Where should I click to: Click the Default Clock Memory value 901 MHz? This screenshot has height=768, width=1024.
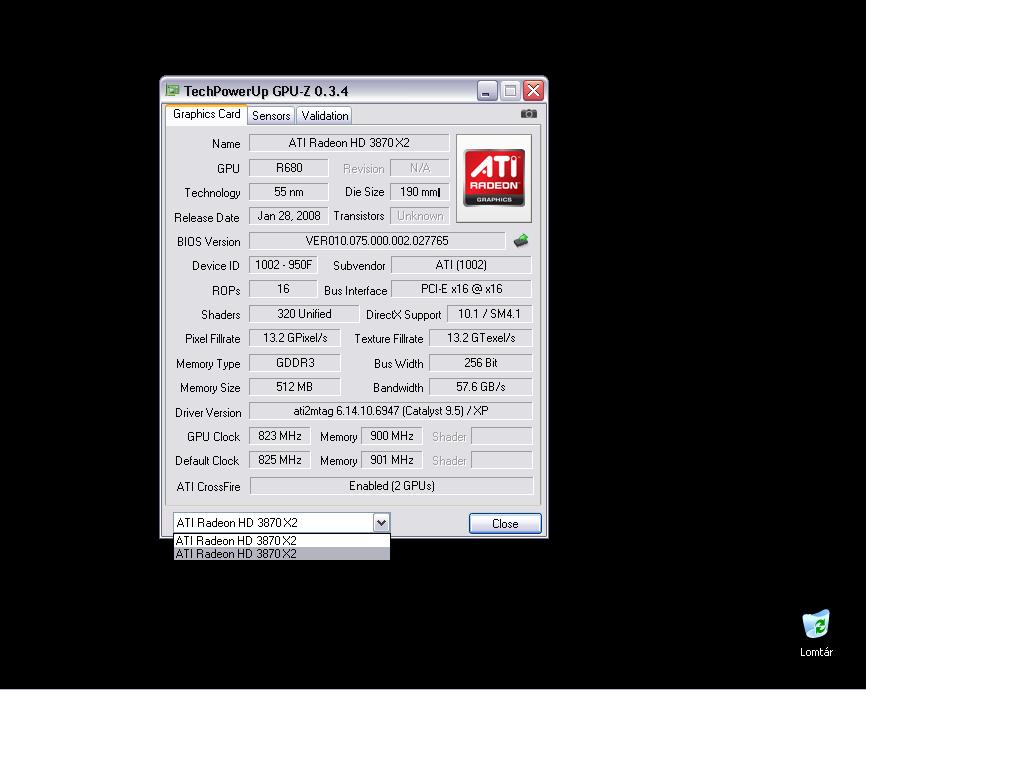(x=392, y=460)
